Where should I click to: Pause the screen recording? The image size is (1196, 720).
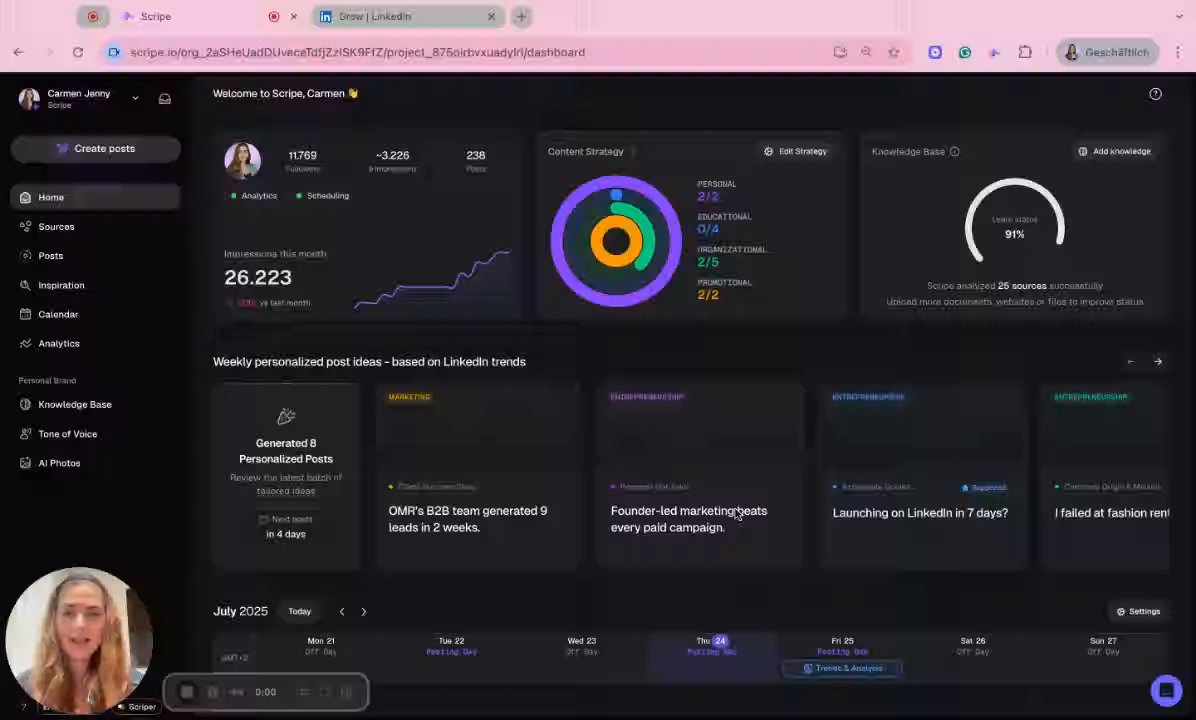(x=213, y=692)
